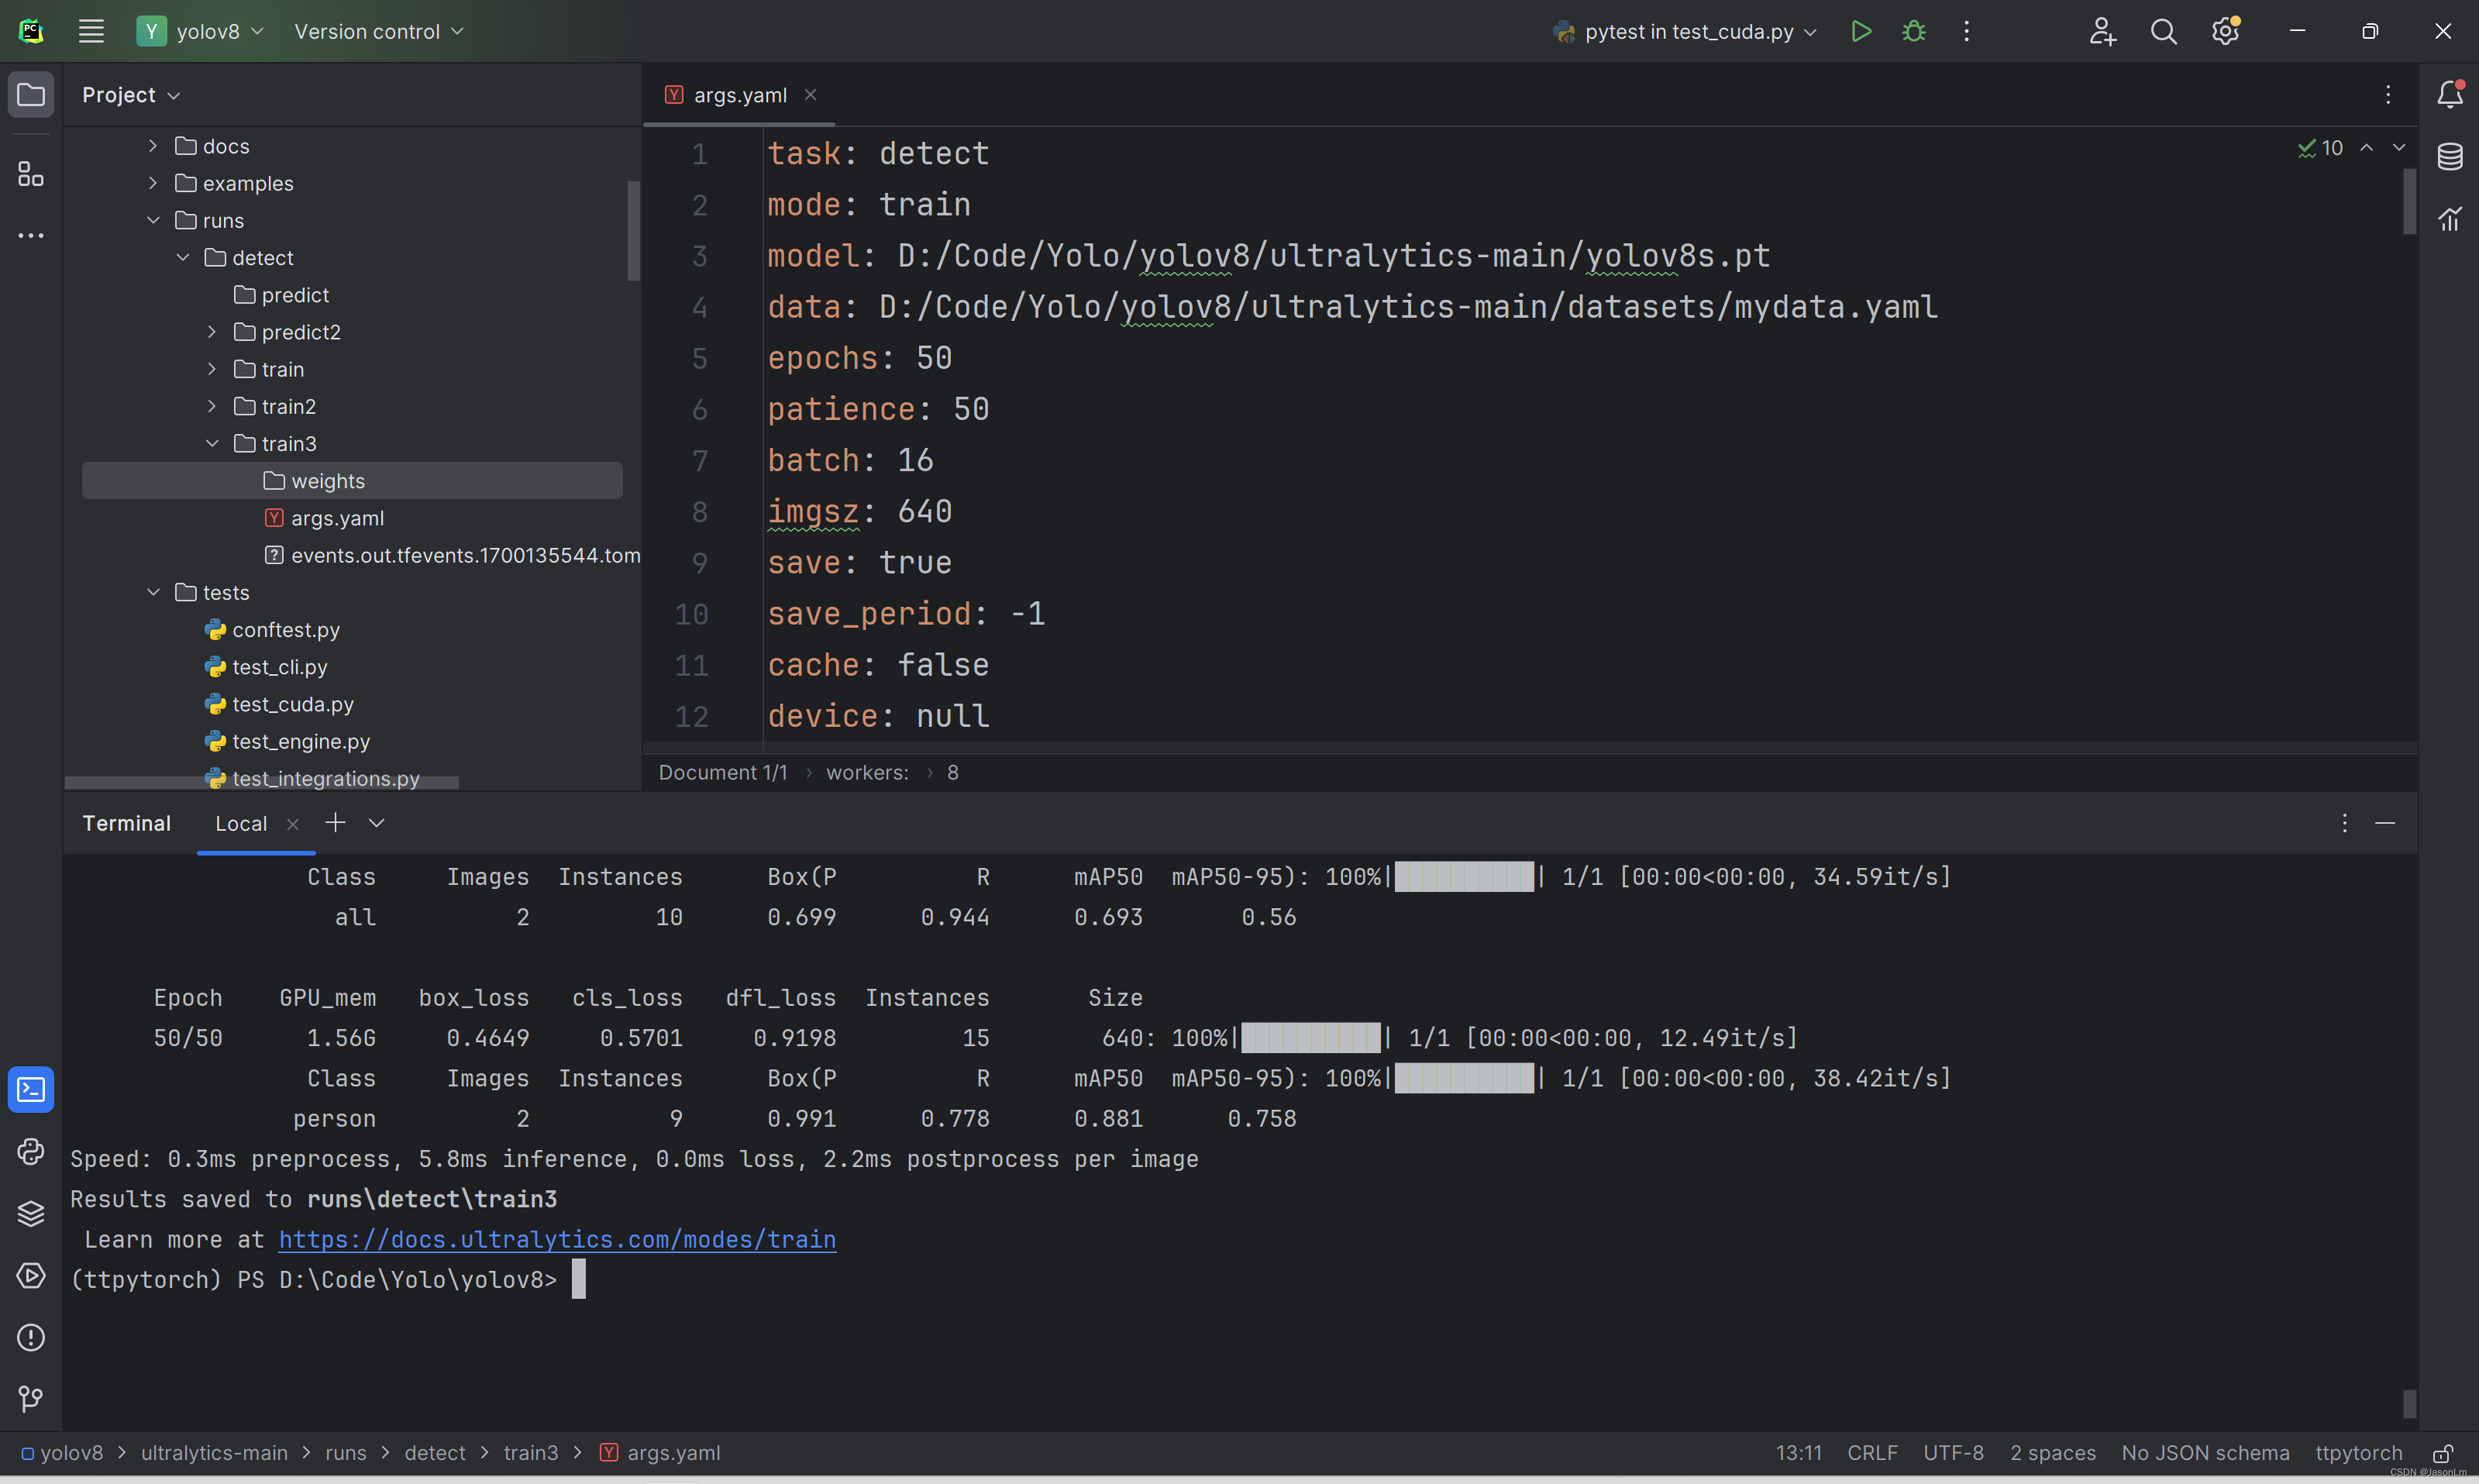Expand the predict2 folder
This screenshot has height=1484, width=2479.
click(212, 332)
